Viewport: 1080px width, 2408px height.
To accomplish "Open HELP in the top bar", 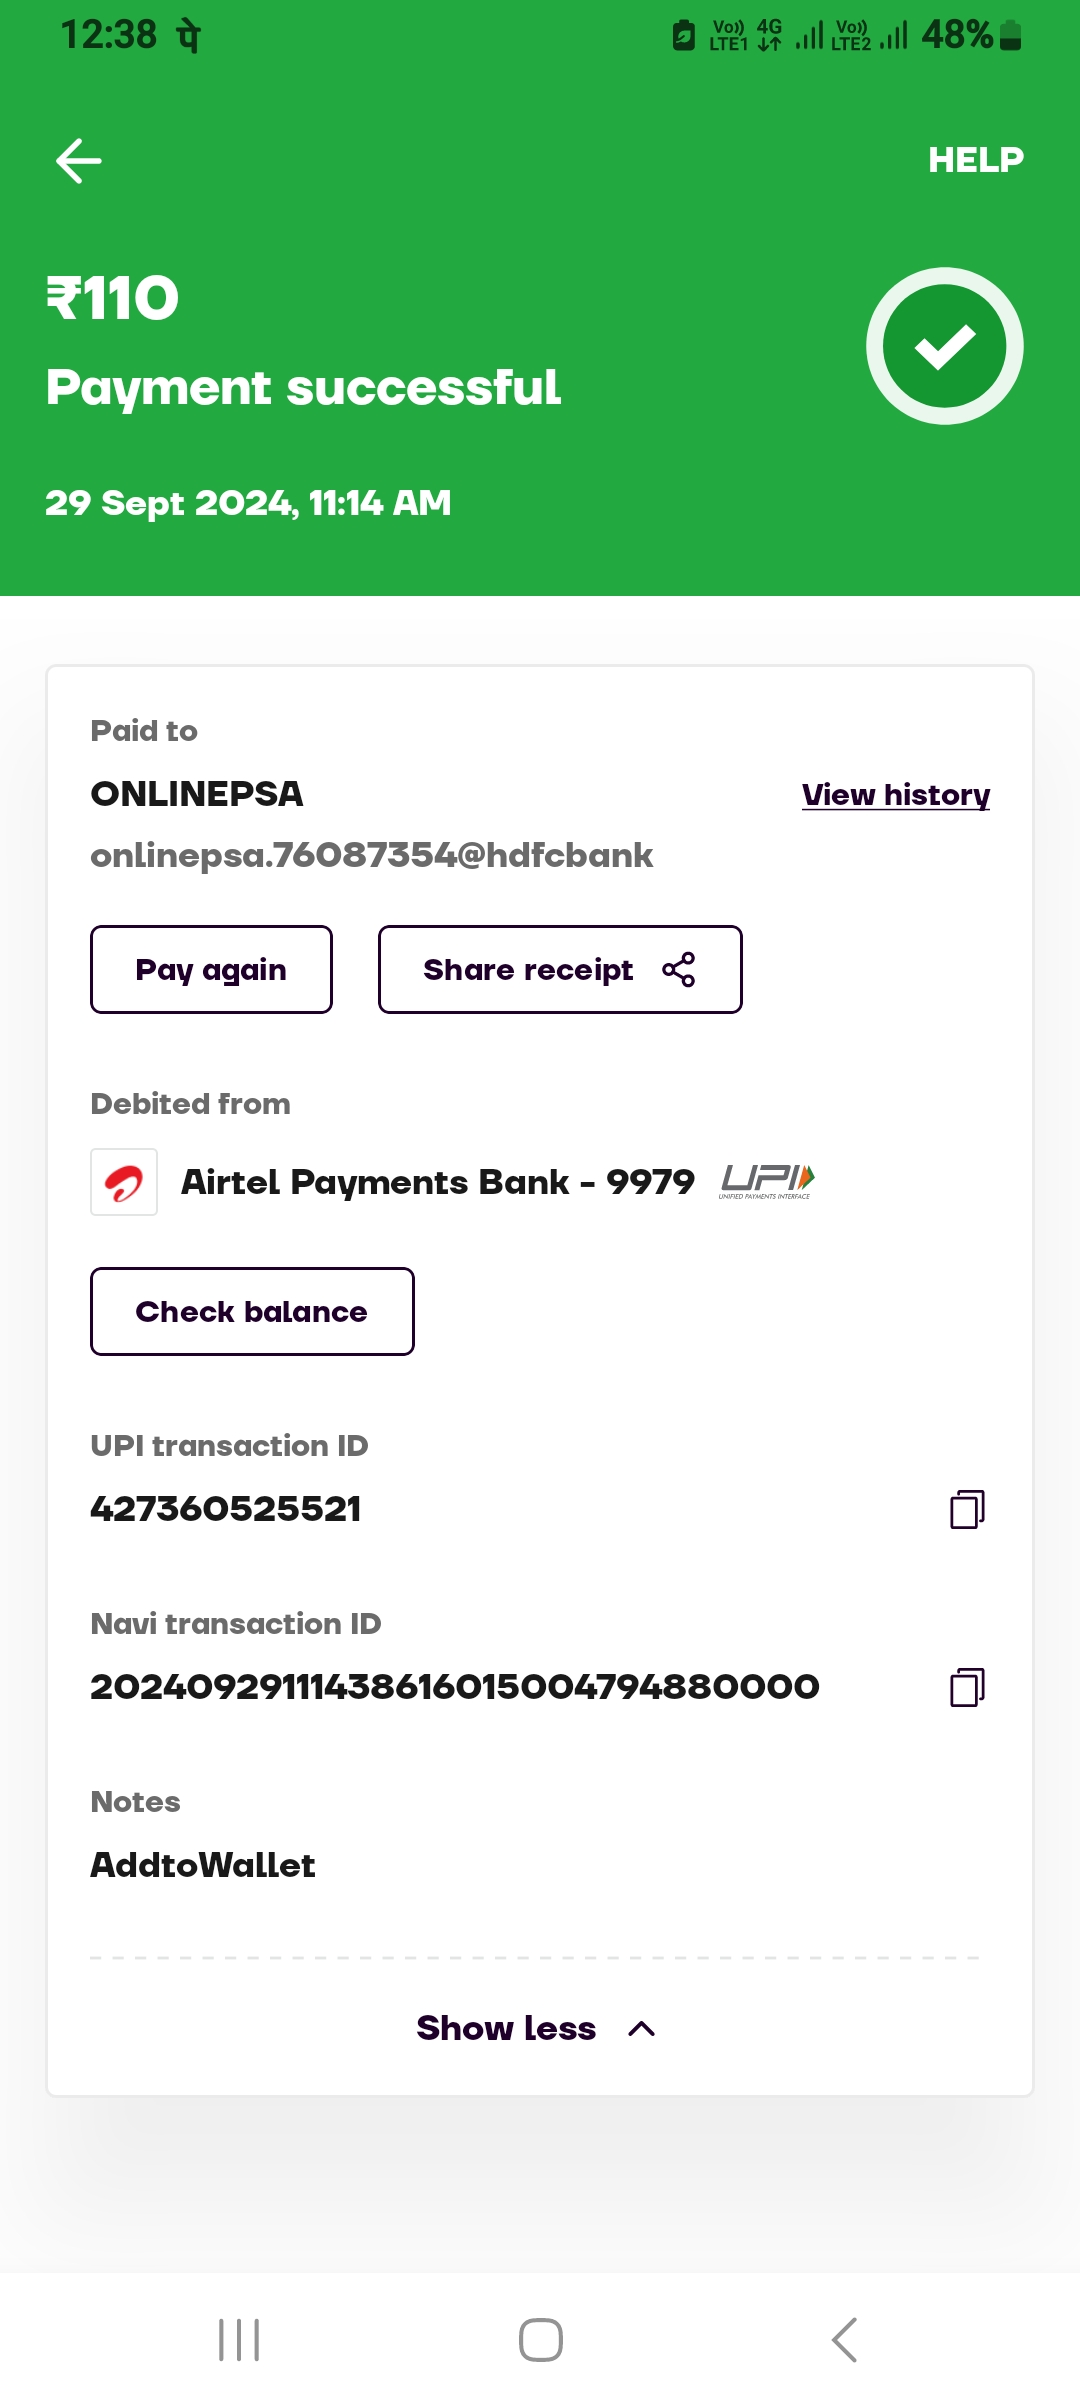I will pos(975,160).
